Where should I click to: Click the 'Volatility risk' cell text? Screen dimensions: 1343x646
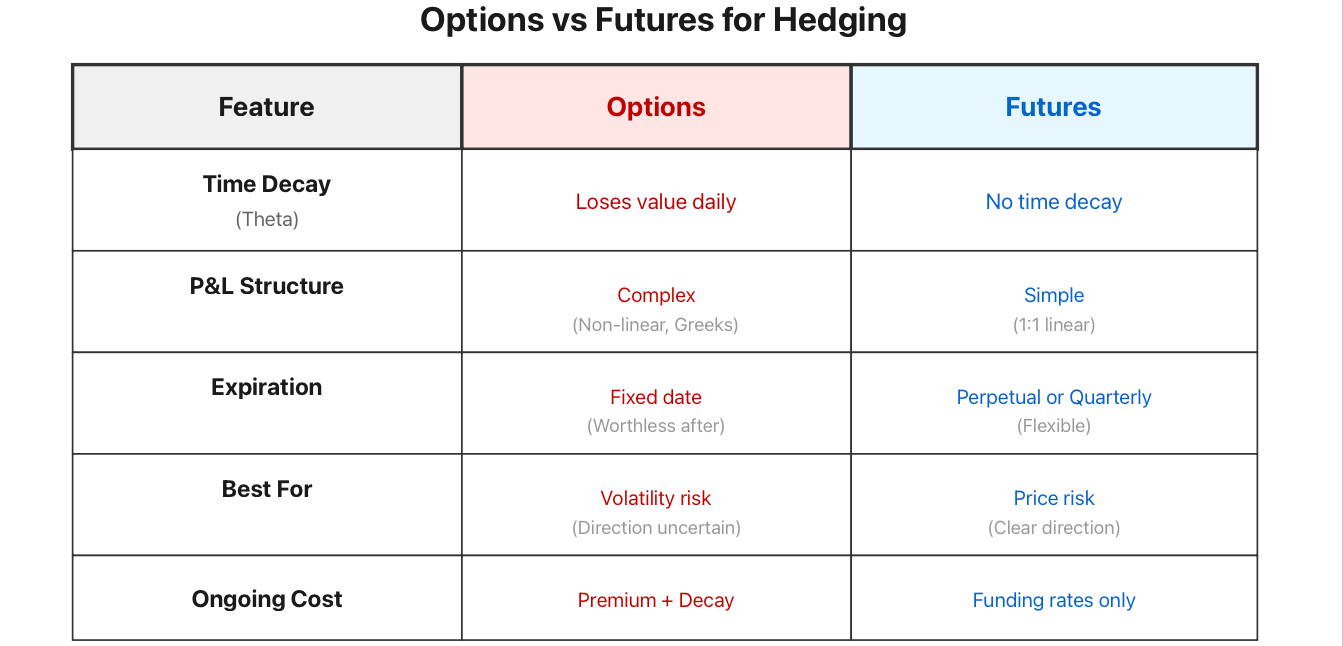(656, 498)
